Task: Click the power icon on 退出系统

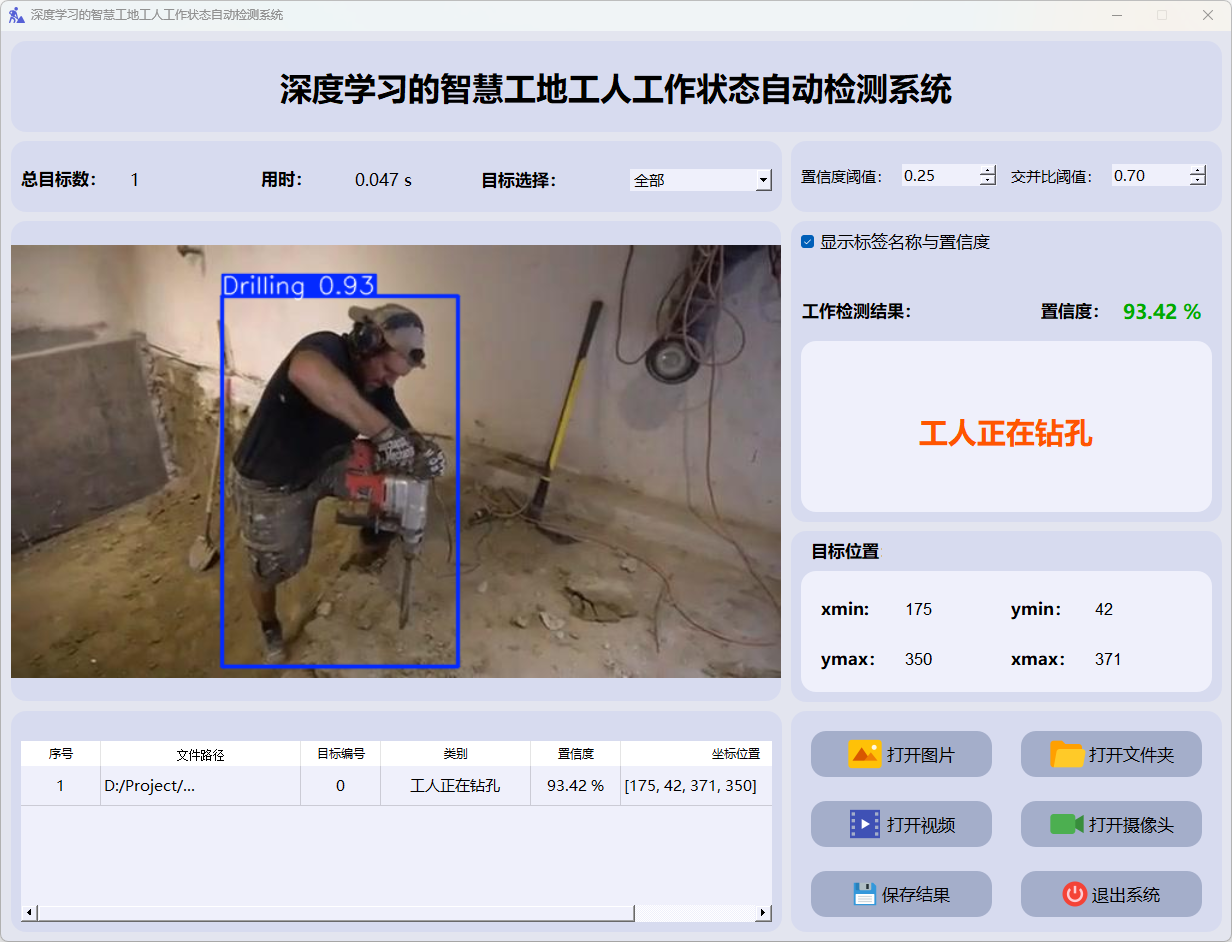Action: coord(1074,894)
